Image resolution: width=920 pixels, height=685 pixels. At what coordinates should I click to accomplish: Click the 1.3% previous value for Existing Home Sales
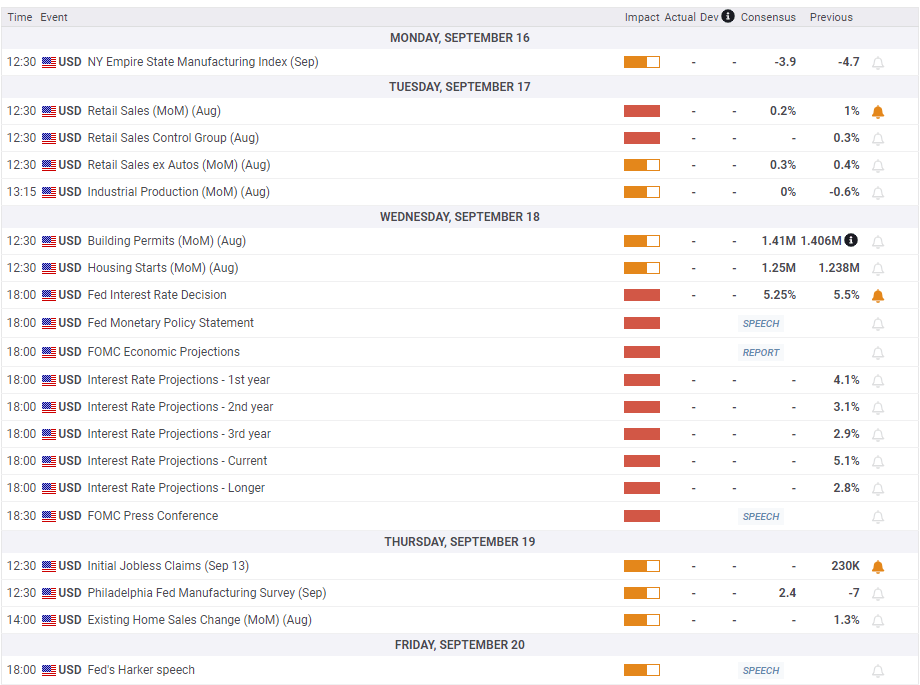847,620
